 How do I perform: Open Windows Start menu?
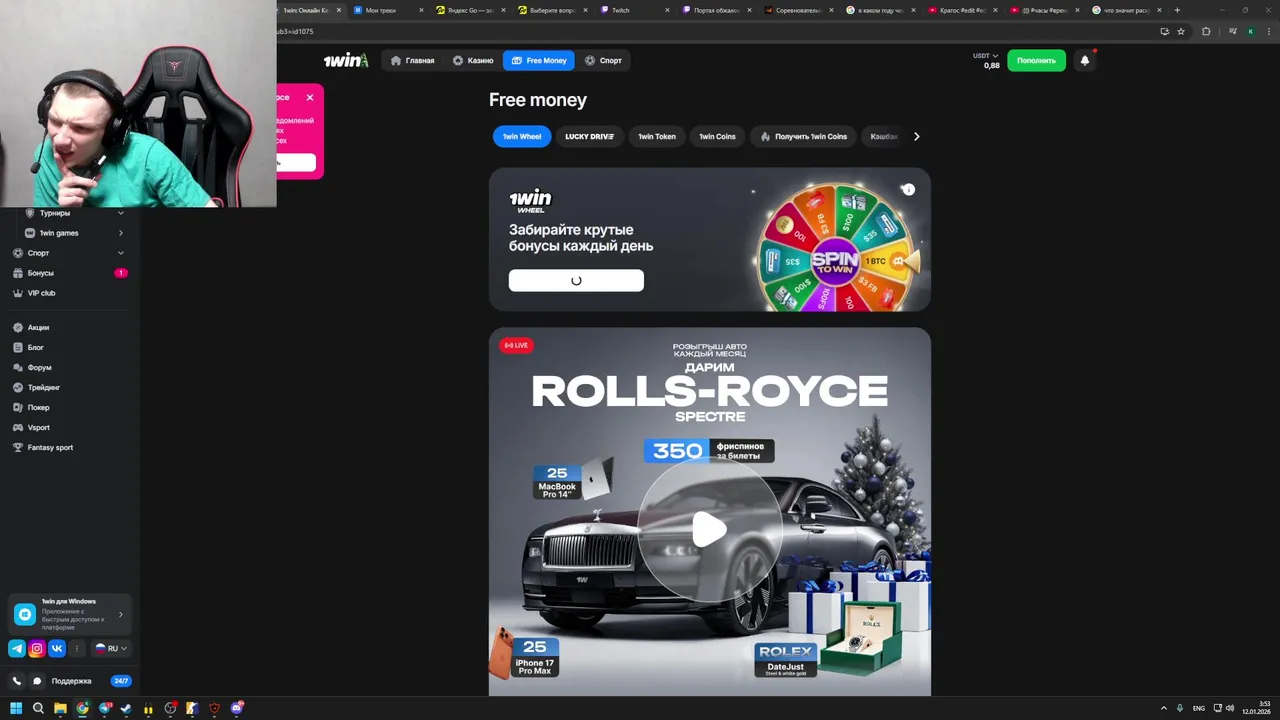pyautogui.click(x=16, y=708)
